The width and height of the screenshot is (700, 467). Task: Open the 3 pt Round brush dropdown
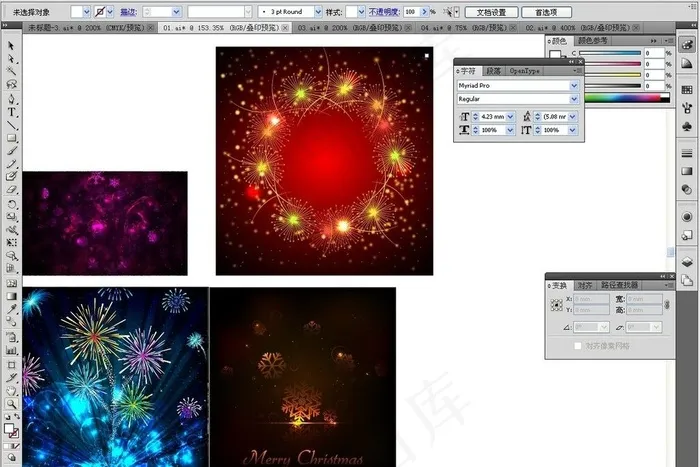point(318,12)
